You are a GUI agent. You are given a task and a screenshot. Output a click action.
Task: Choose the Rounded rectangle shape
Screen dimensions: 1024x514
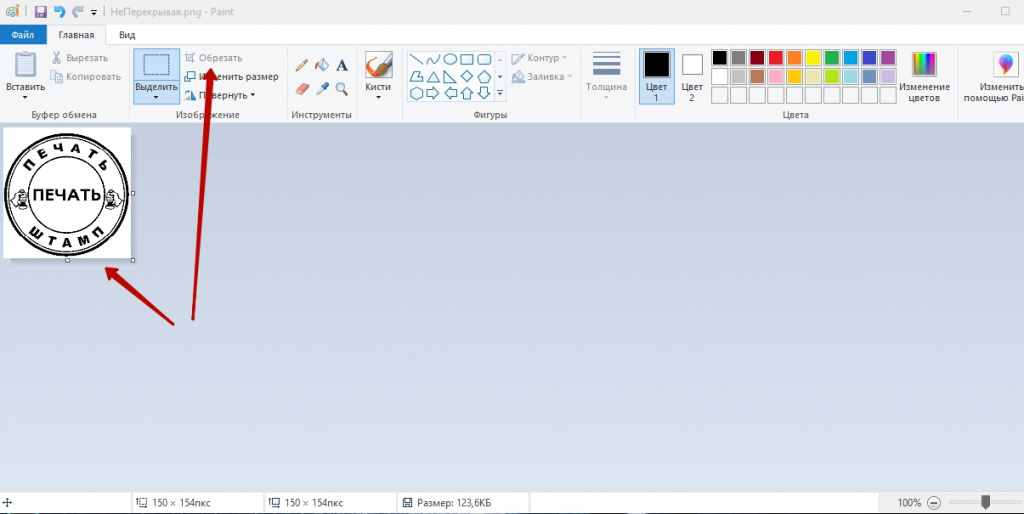(x=484, y=59)
